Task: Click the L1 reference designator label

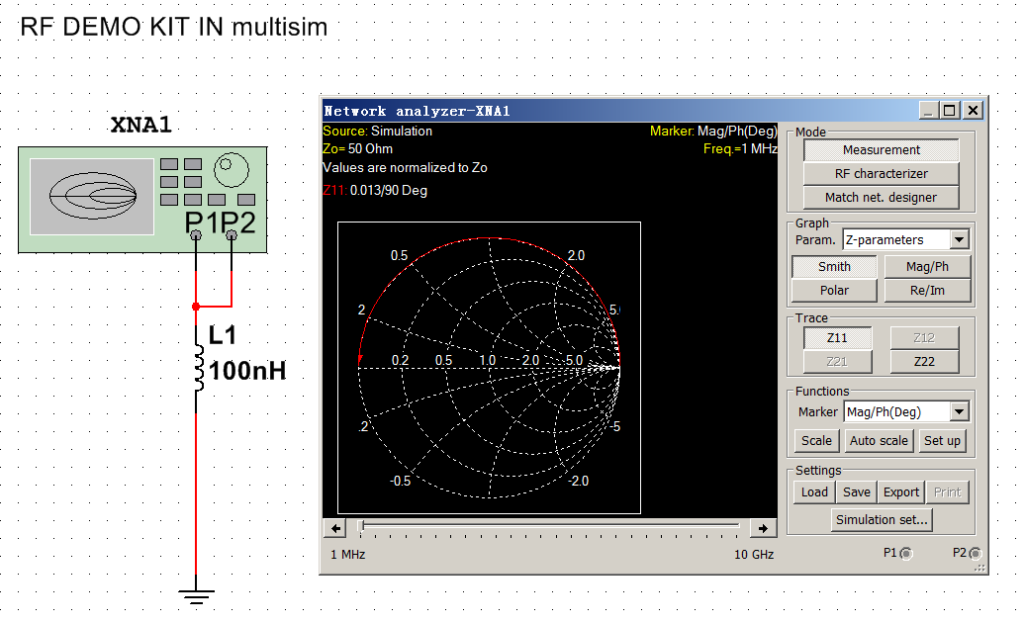Action: click(222, 335)
